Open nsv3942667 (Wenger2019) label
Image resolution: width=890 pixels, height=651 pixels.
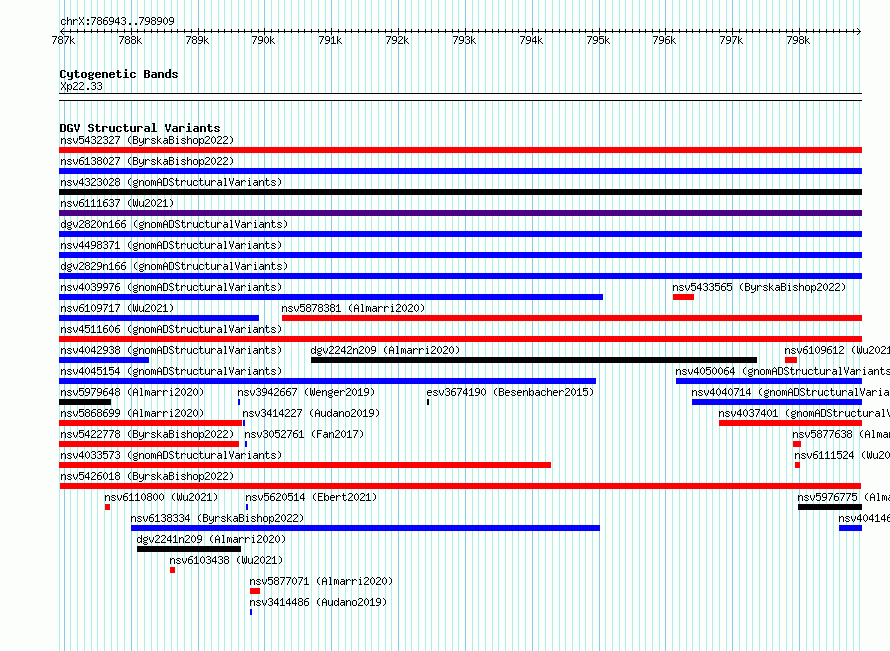[x=307, y=392]
